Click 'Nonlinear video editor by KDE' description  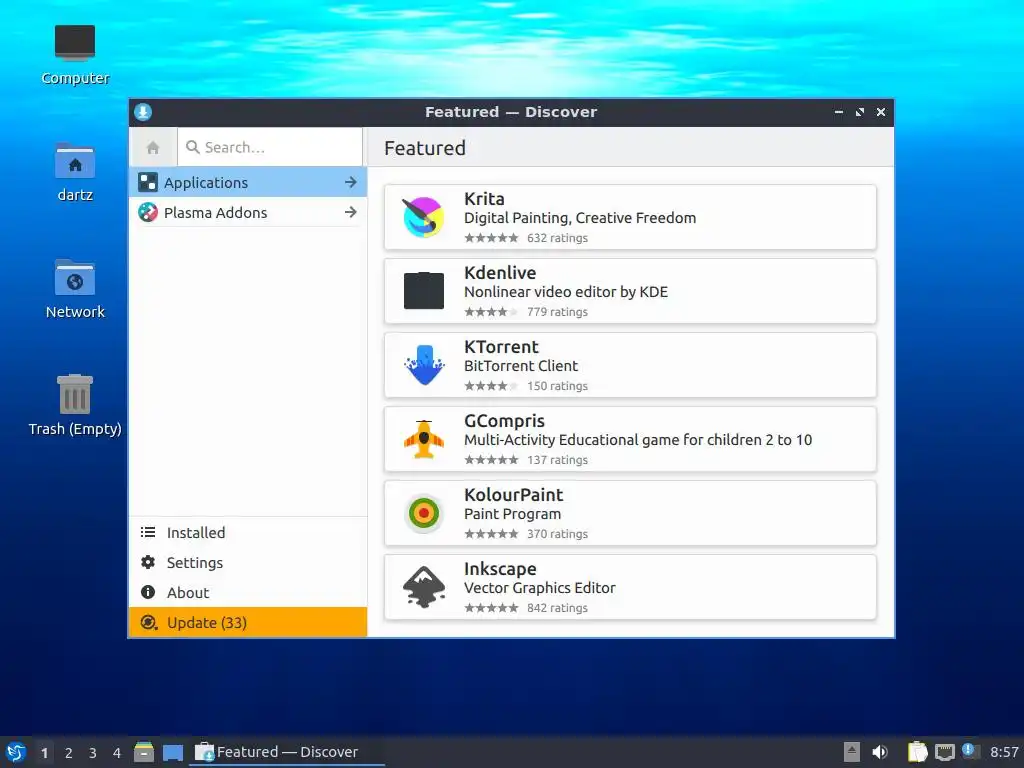[566, 292]
